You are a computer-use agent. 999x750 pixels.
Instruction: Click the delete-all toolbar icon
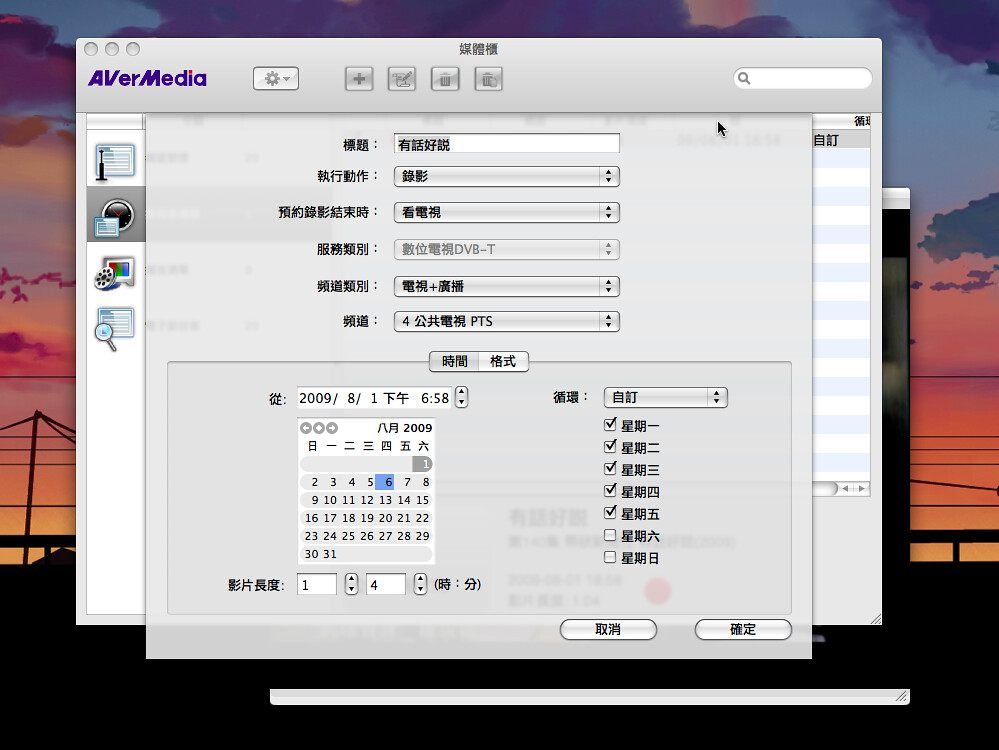pyautogui.click(x=488, y=78)
